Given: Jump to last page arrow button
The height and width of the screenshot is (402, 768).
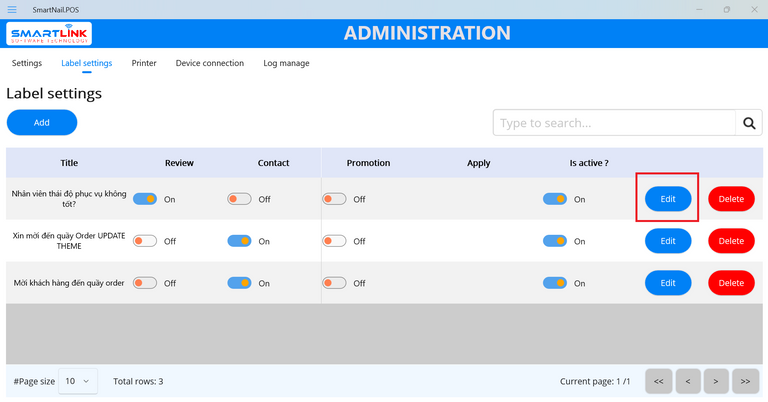Looking at the screenshot, I should (745, 381).
